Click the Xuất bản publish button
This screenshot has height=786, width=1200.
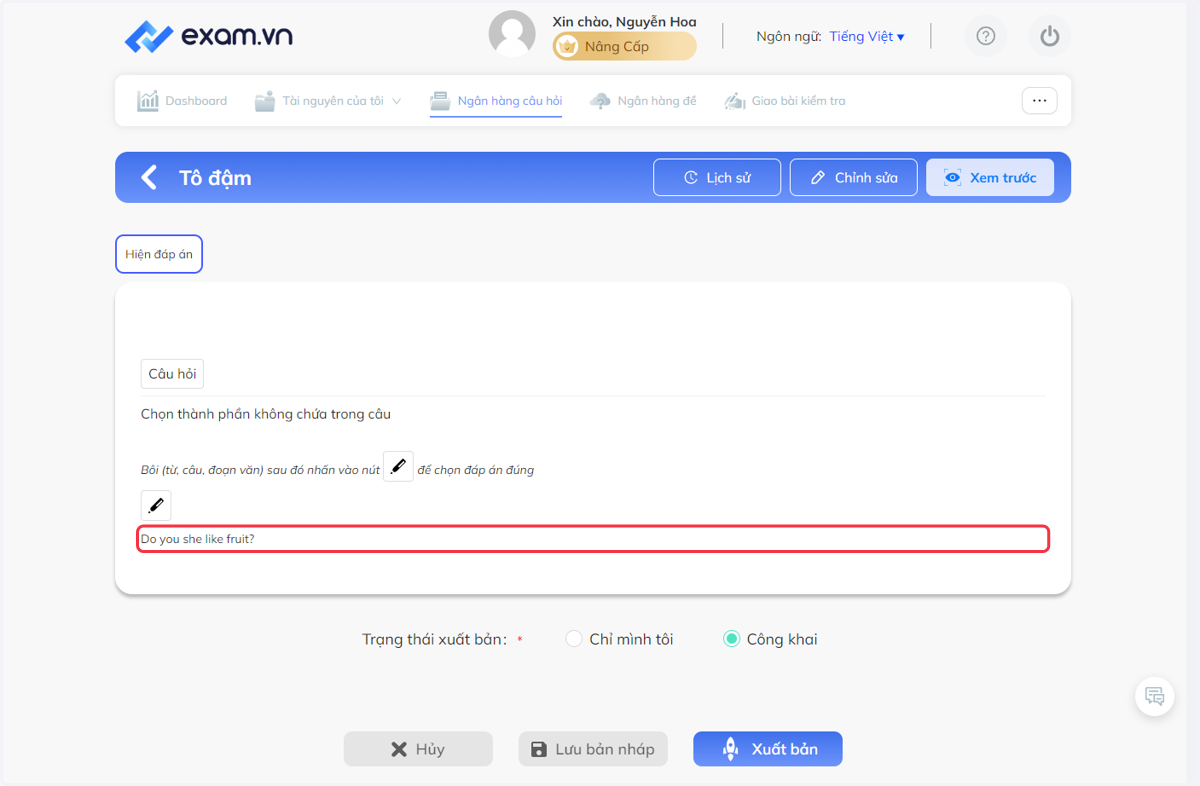pyautogui.click(x=768, y=749)
